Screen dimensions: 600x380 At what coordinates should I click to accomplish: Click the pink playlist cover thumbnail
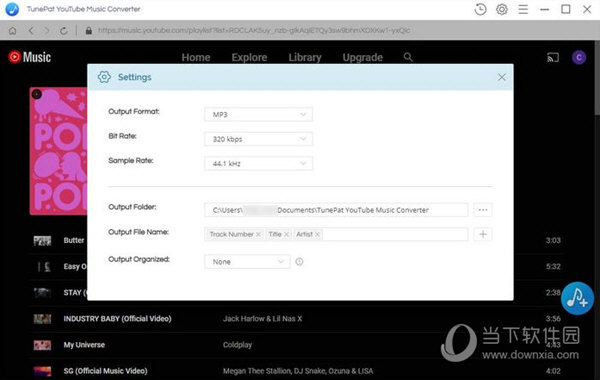click(59, 151)
